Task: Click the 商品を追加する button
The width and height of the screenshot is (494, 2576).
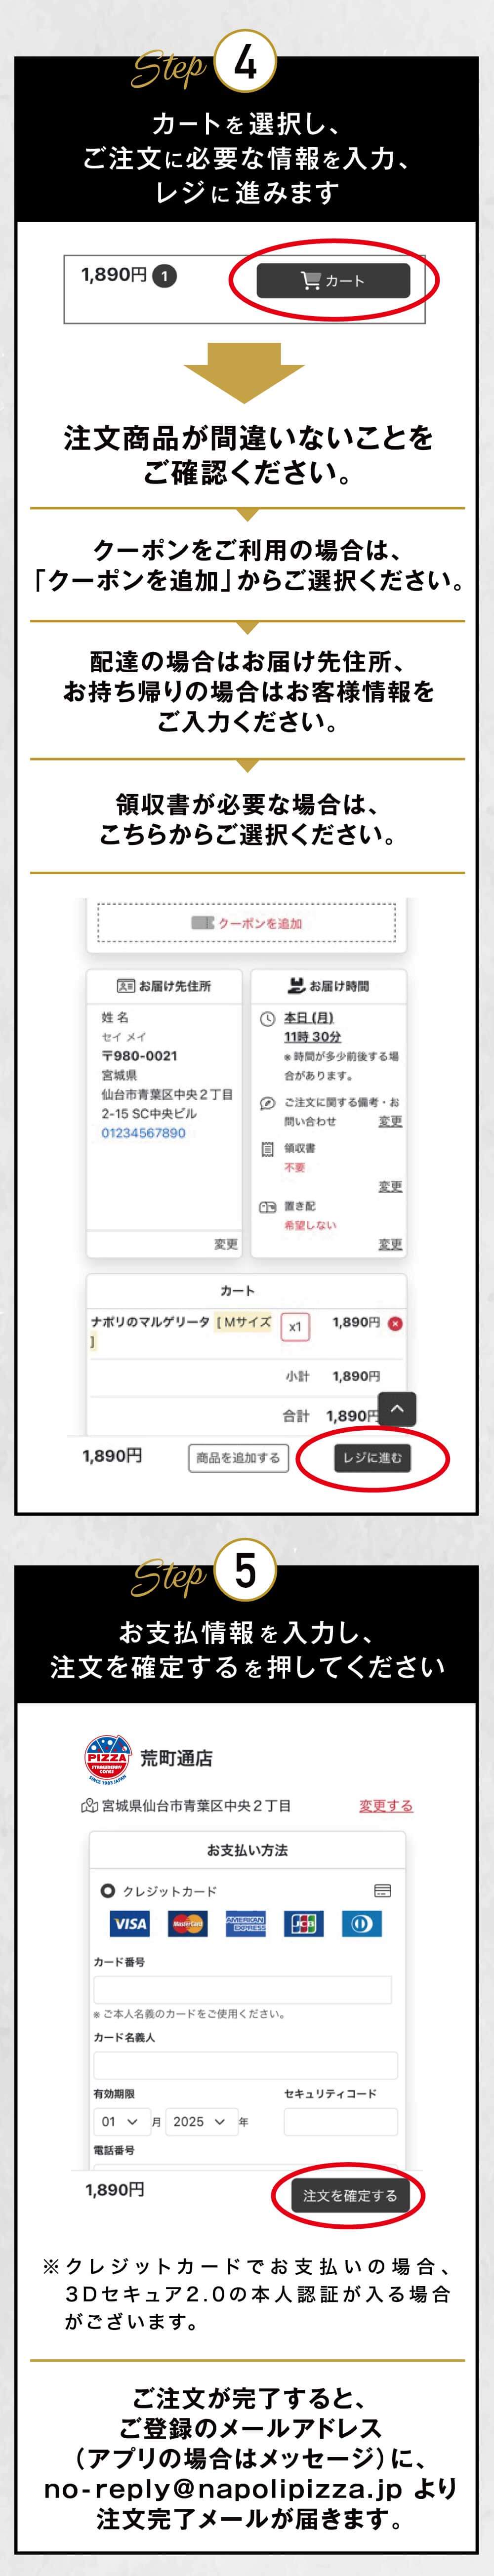Action: (x=238, y=1458)
